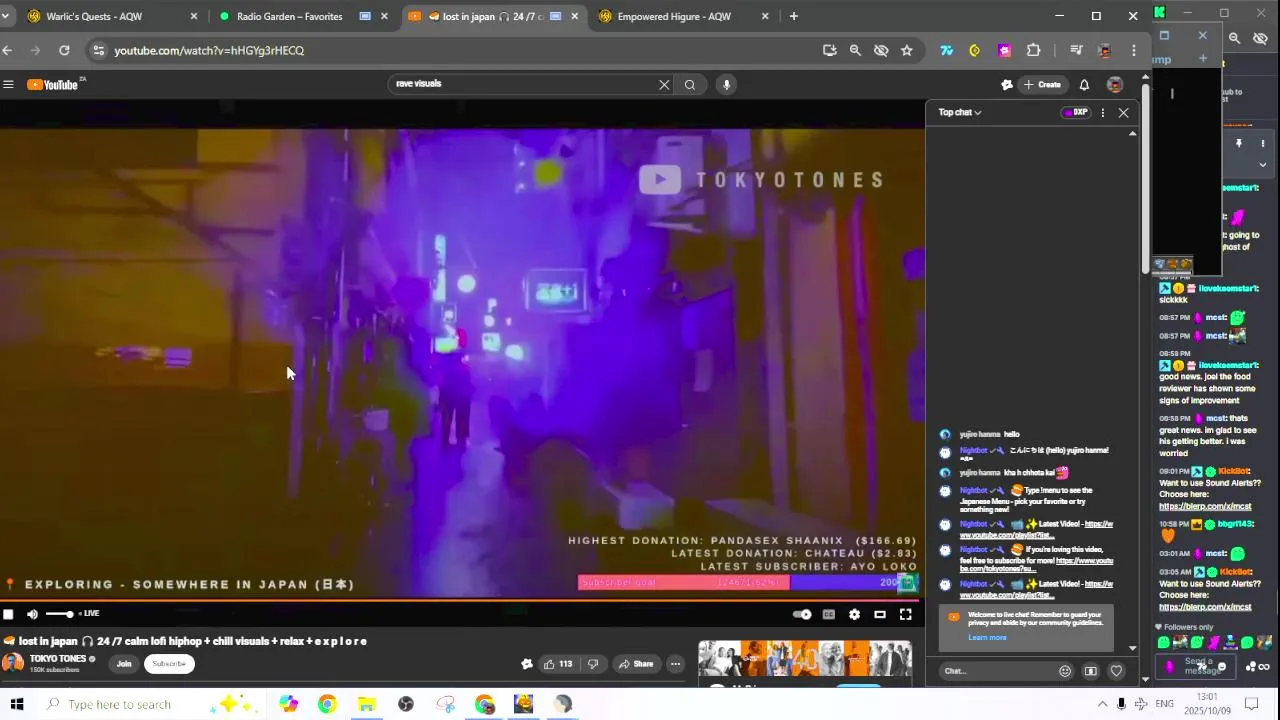Open the emoji picker in chat

pos(1065,671)
